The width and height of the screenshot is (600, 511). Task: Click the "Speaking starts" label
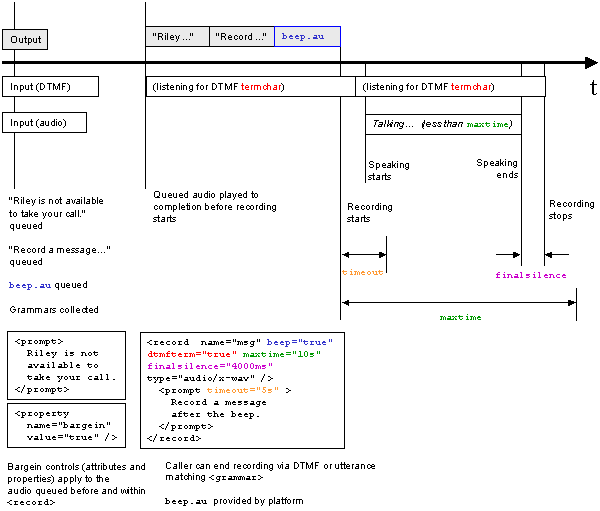pos(388,171)
